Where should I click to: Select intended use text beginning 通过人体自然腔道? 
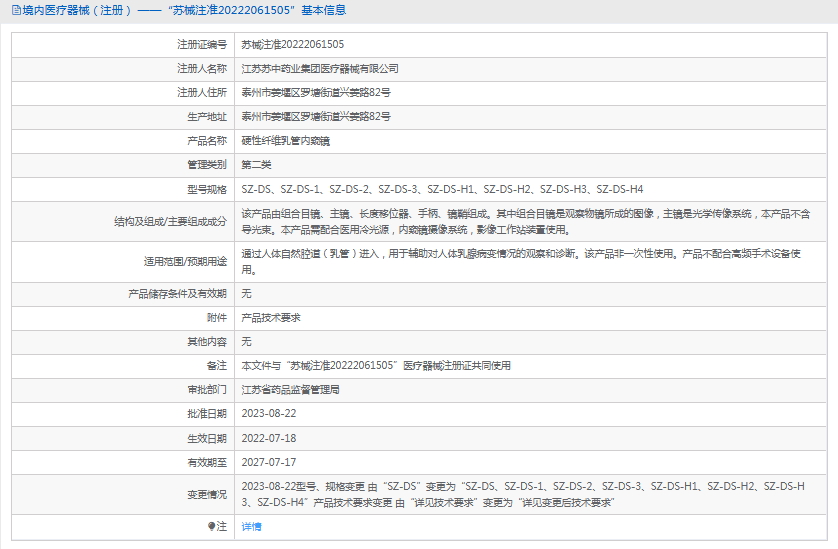pos(521,261)
